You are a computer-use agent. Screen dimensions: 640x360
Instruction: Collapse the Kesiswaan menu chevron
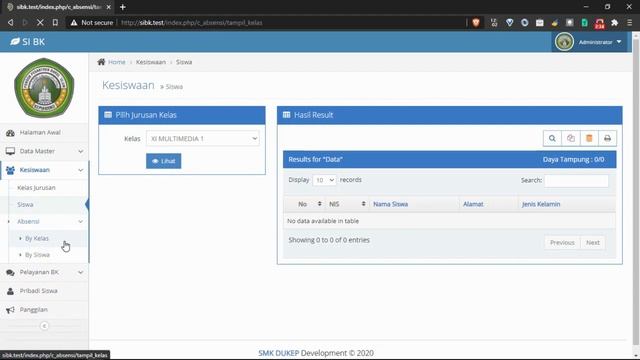tap(80, 170)
